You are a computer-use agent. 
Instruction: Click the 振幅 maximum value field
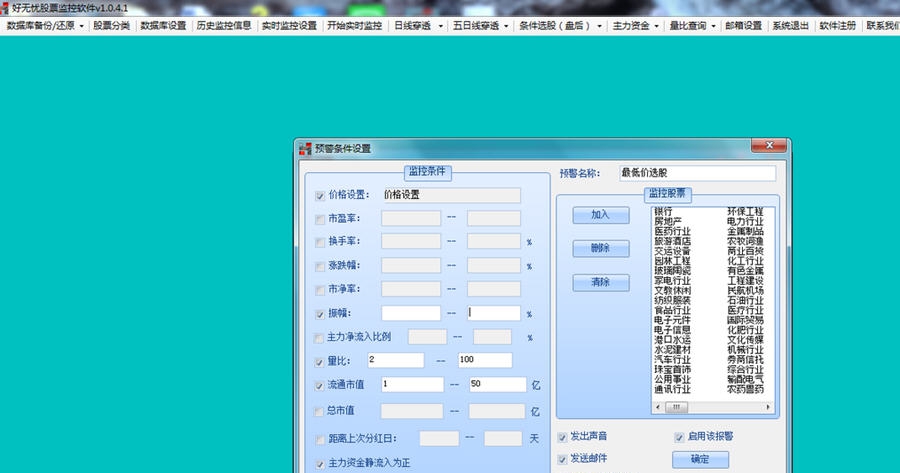coord(494,313)
